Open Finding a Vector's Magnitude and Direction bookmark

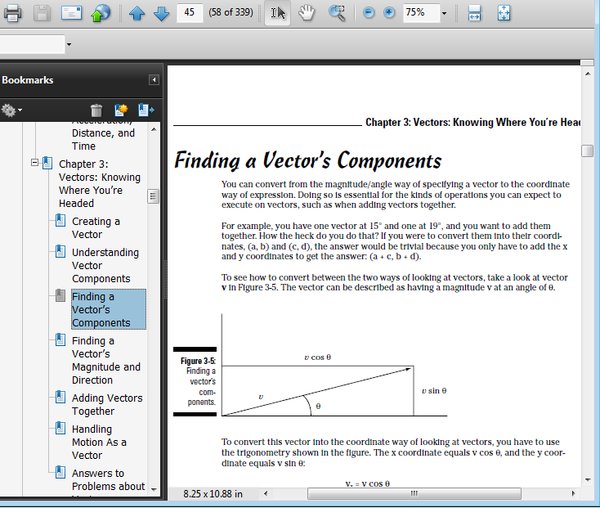(x=106, y=360)
